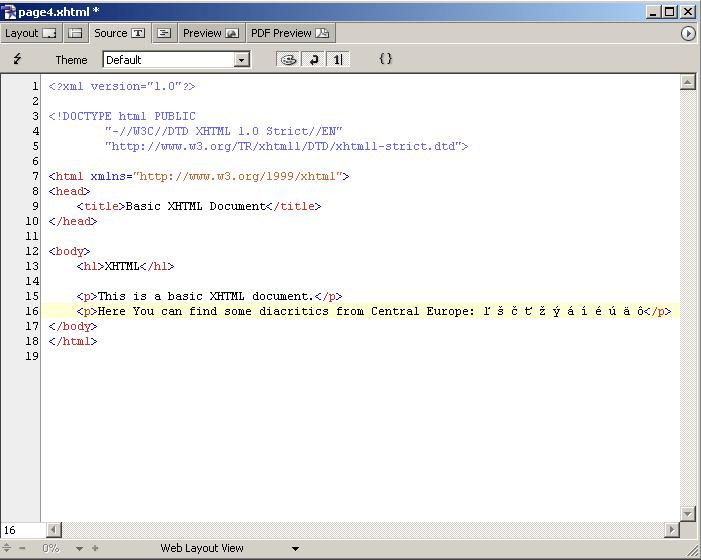Image resolution: width=701 pixels, height=560 pixels.
Task: Click the closing head tag
Action: (72, 221)
